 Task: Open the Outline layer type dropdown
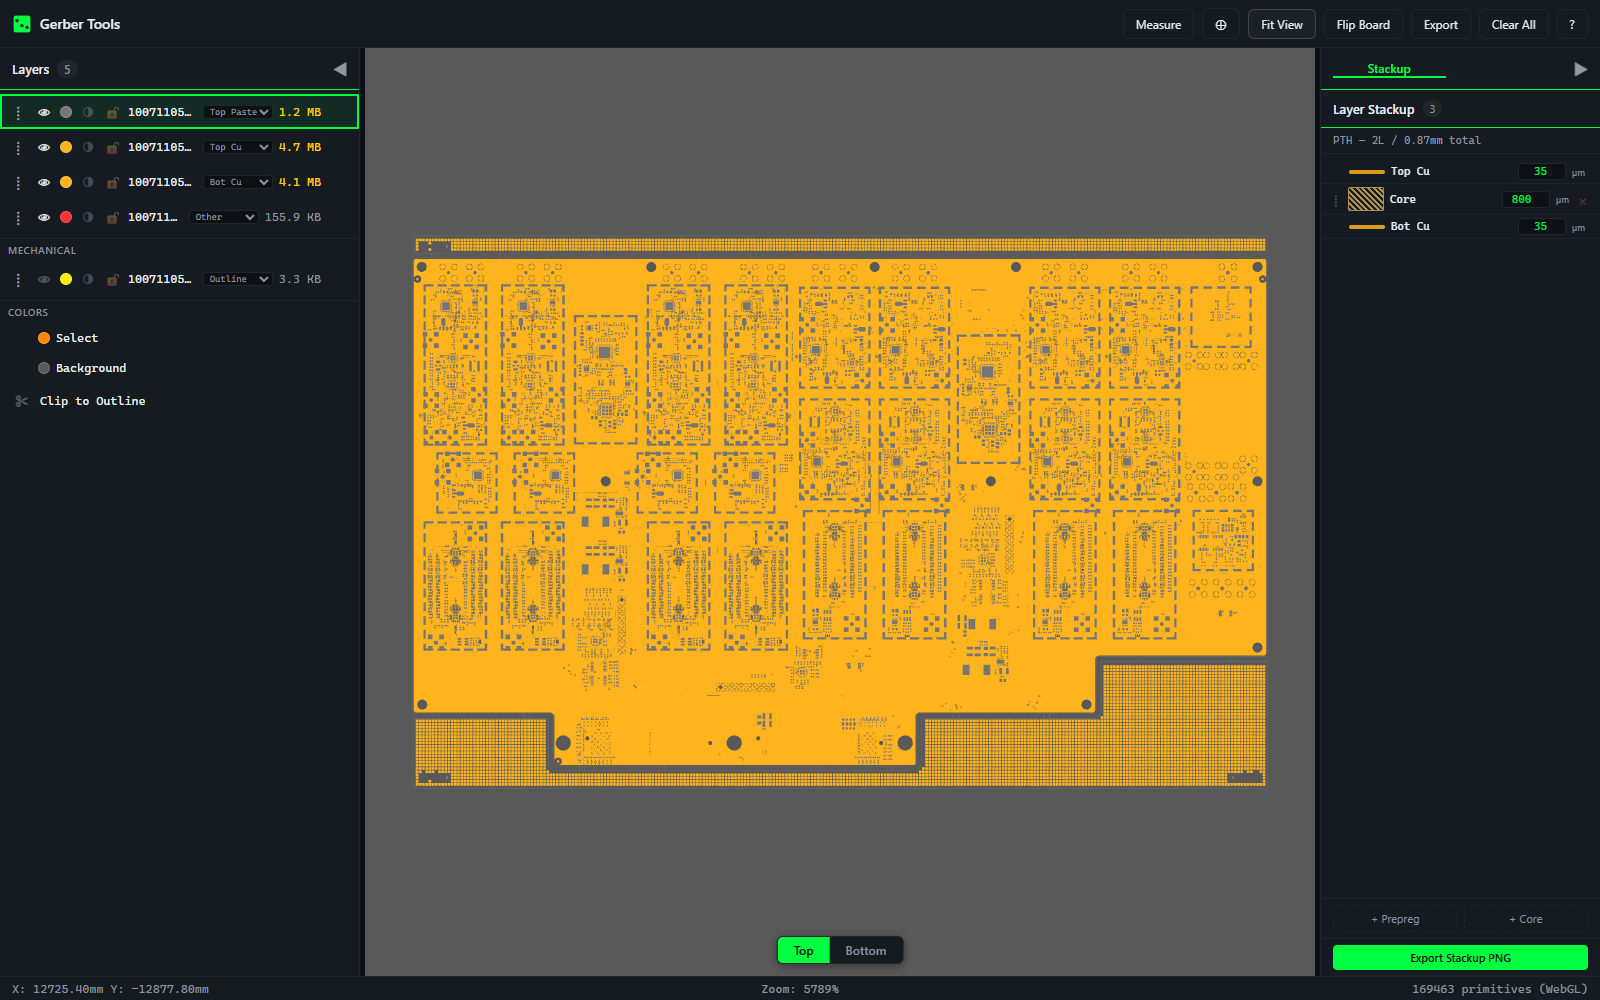237,279
